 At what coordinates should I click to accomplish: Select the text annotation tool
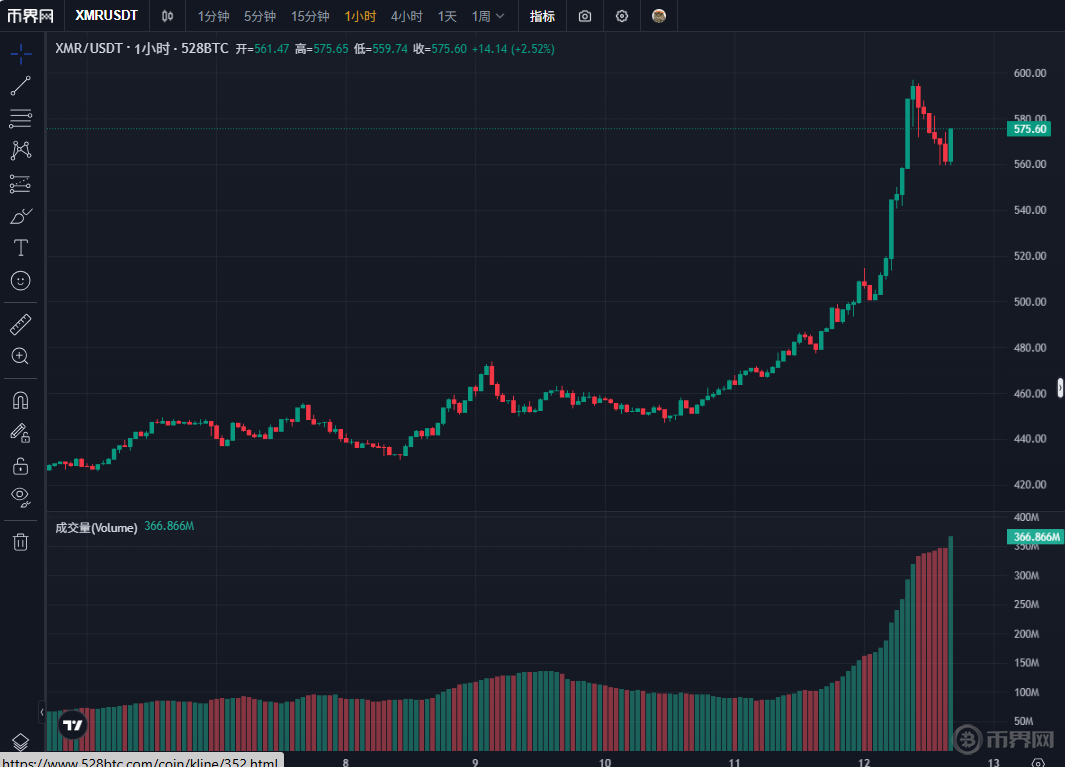[20, 248]
